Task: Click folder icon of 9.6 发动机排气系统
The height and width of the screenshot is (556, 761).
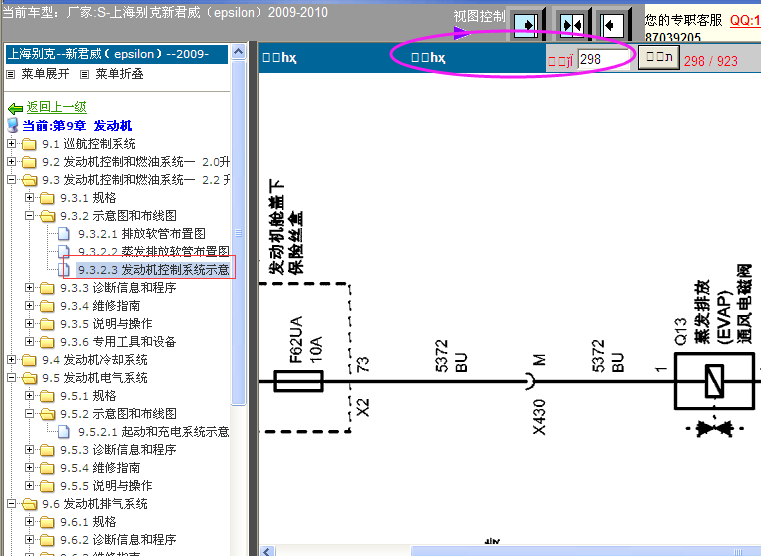Action: (29, 504)
